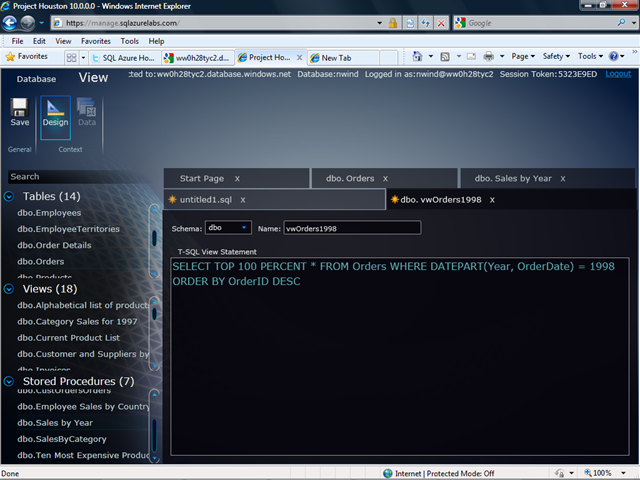640x480 pixels.
Task: Click the address bar lock icon
Action: click(x=393, y=23)
